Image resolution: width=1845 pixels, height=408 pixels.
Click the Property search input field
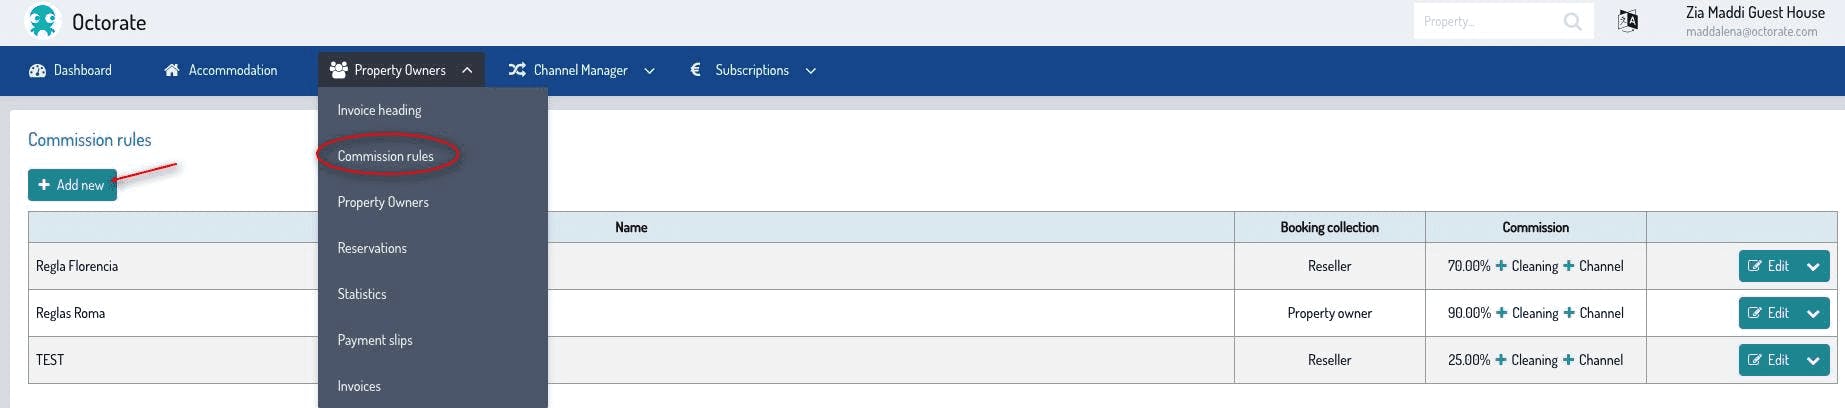tap(1485, 21)
